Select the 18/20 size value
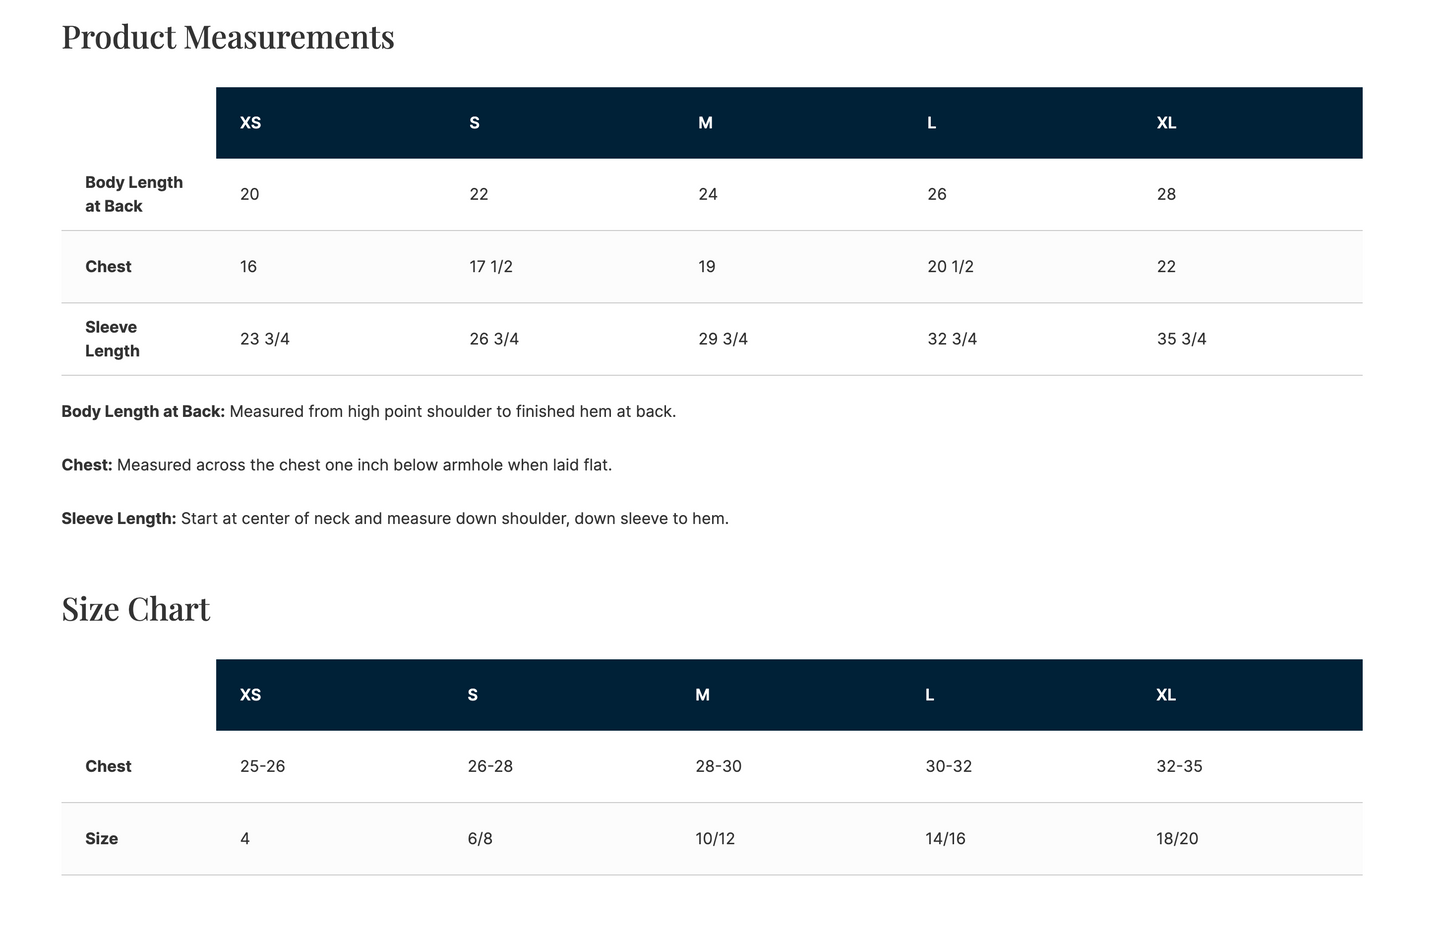Screen dimensions: 1445x929 [1177, 839]
